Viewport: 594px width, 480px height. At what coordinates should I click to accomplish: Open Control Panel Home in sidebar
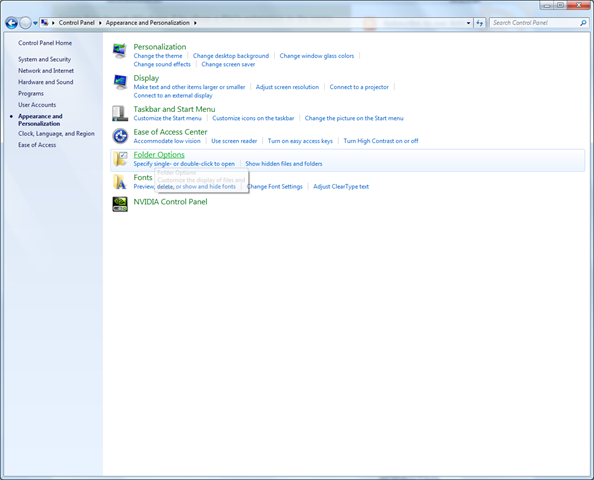point(45,43)
